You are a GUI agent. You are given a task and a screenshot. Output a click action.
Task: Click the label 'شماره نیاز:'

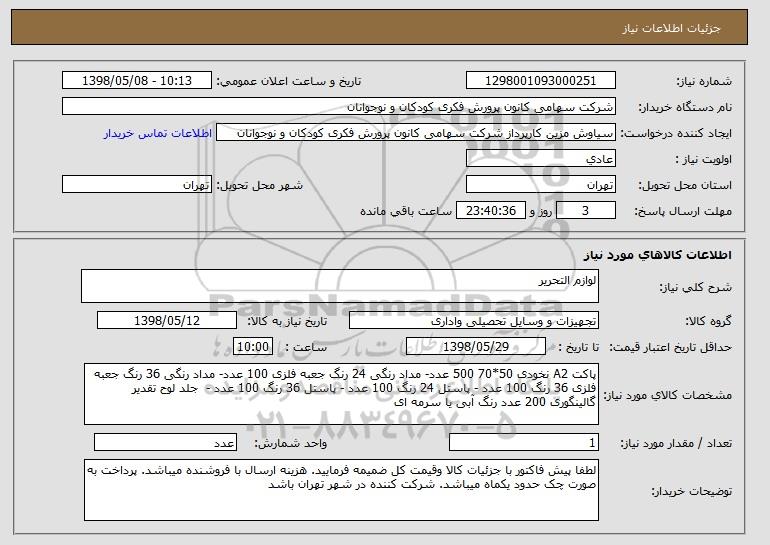[704, 82]
